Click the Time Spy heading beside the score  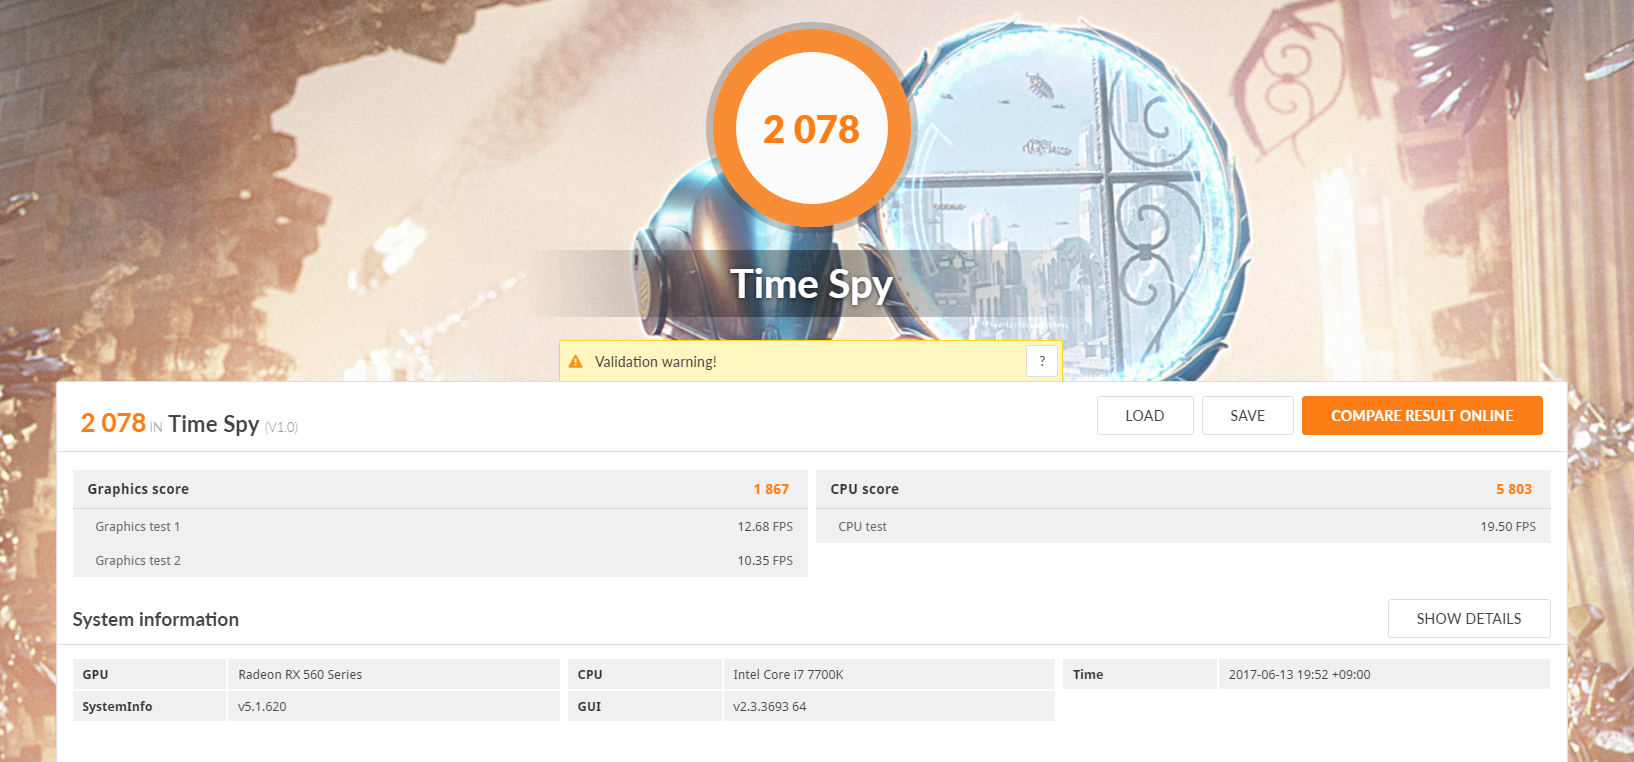(213, 424)
